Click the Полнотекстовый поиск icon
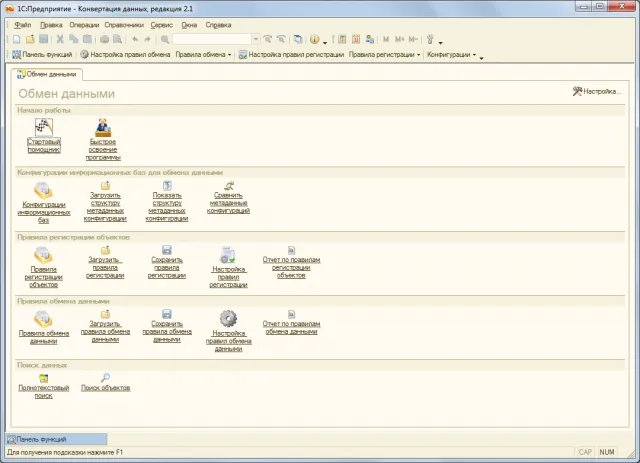This screenshot has height=463, width=640. tap(43, 378)
